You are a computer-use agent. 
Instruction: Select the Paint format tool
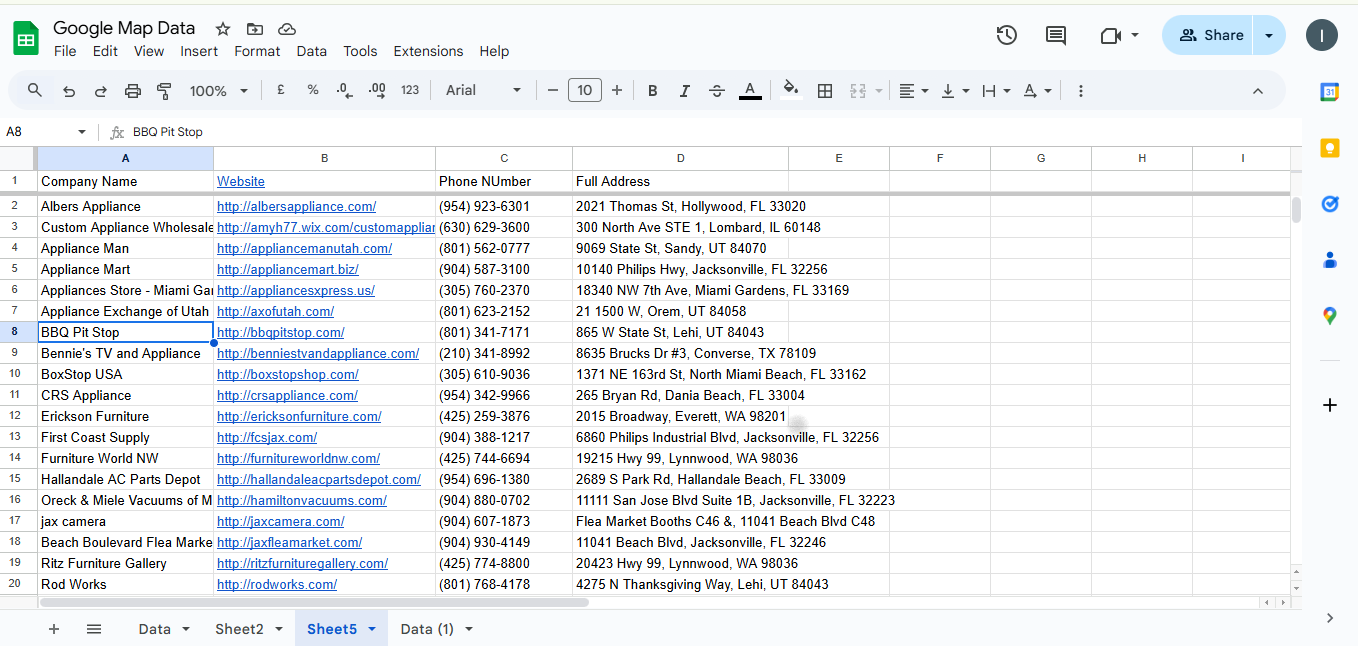(x=165, y=91)
